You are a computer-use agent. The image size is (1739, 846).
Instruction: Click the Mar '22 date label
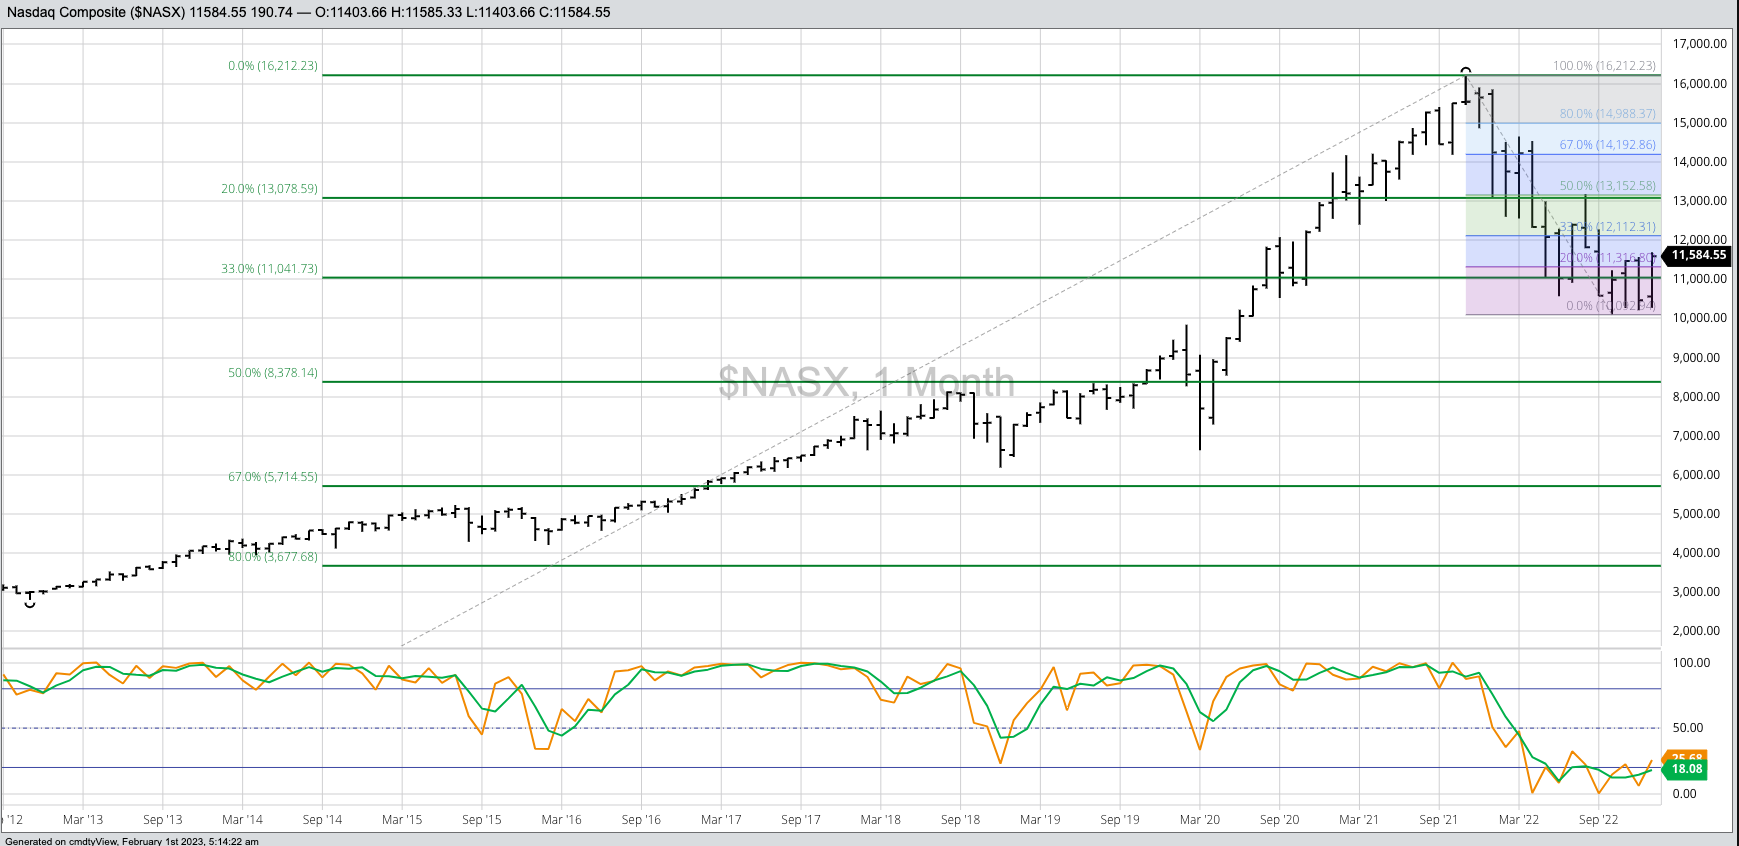click(1519, 820)
